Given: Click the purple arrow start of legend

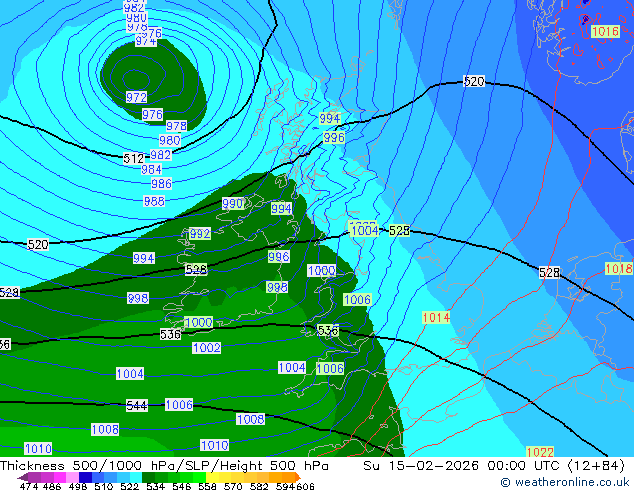Looking at the screenshot, I should click(x=23, y=477).
